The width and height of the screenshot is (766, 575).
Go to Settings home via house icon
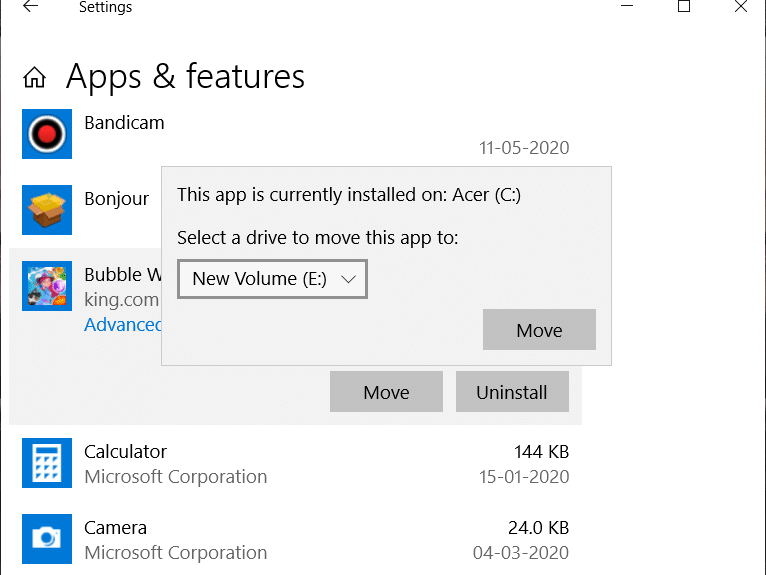pyautogui.click(x=34, y=77)
